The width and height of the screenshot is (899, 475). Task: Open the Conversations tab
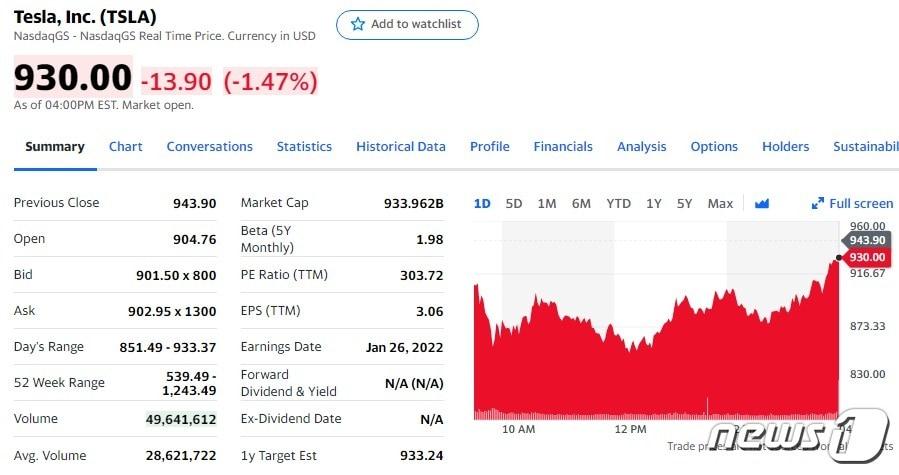tap(209, 146)
